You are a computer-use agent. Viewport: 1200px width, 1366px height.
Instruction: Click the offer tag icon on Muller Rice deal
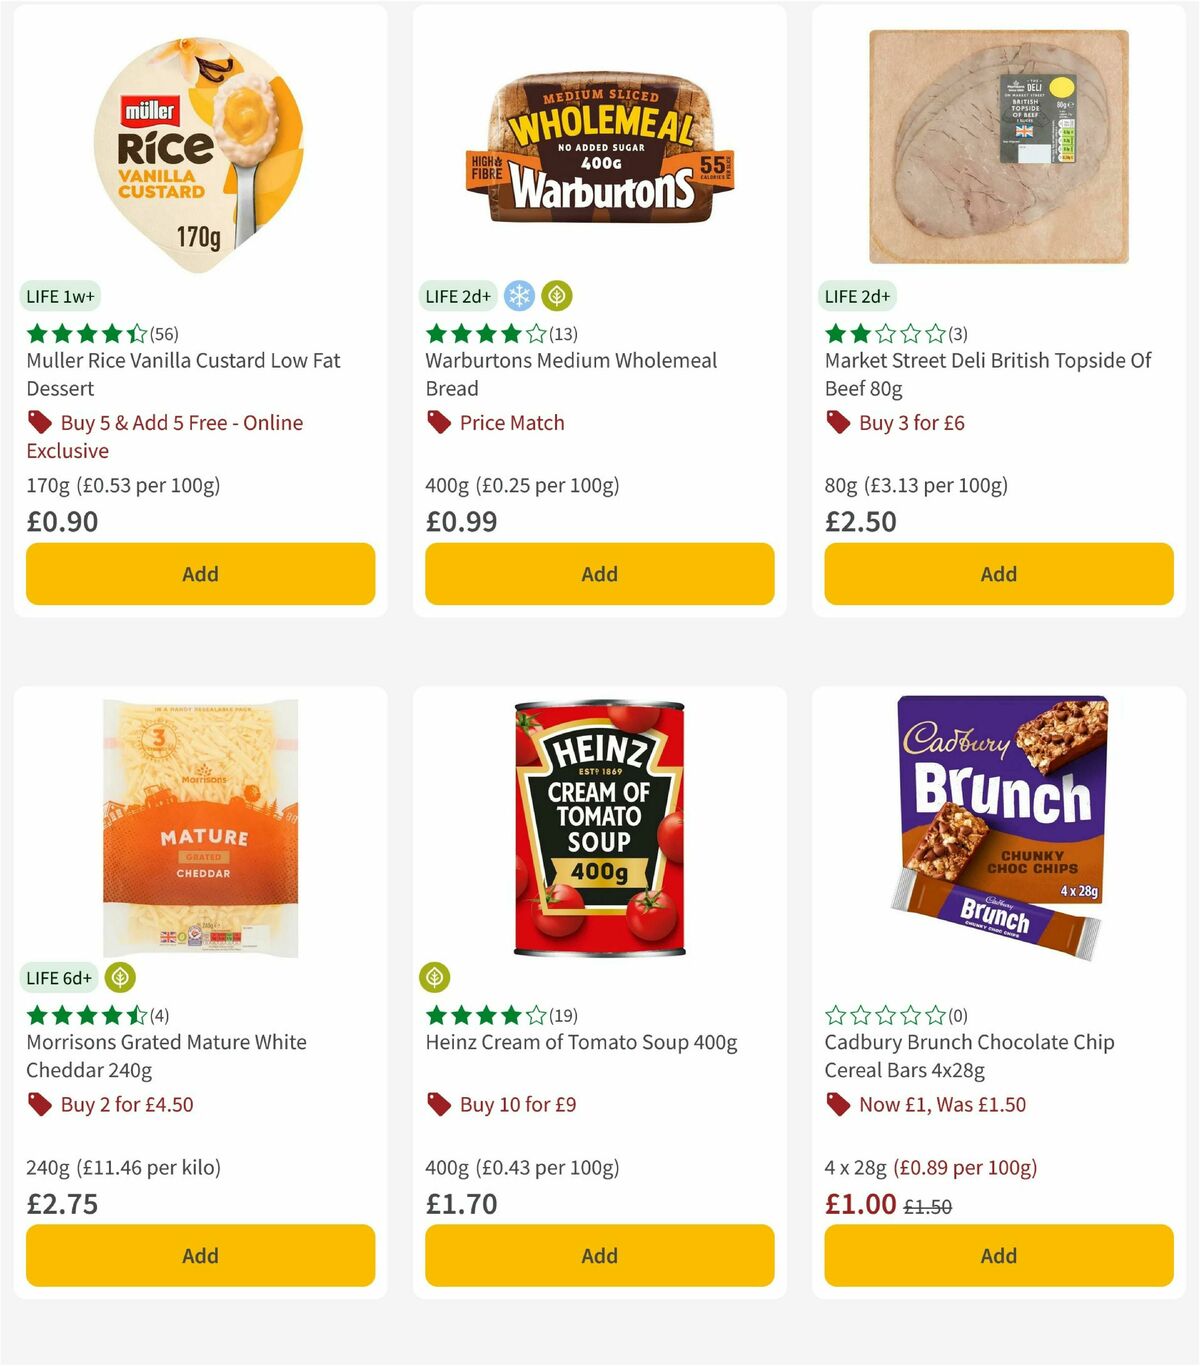click(39, 422)
